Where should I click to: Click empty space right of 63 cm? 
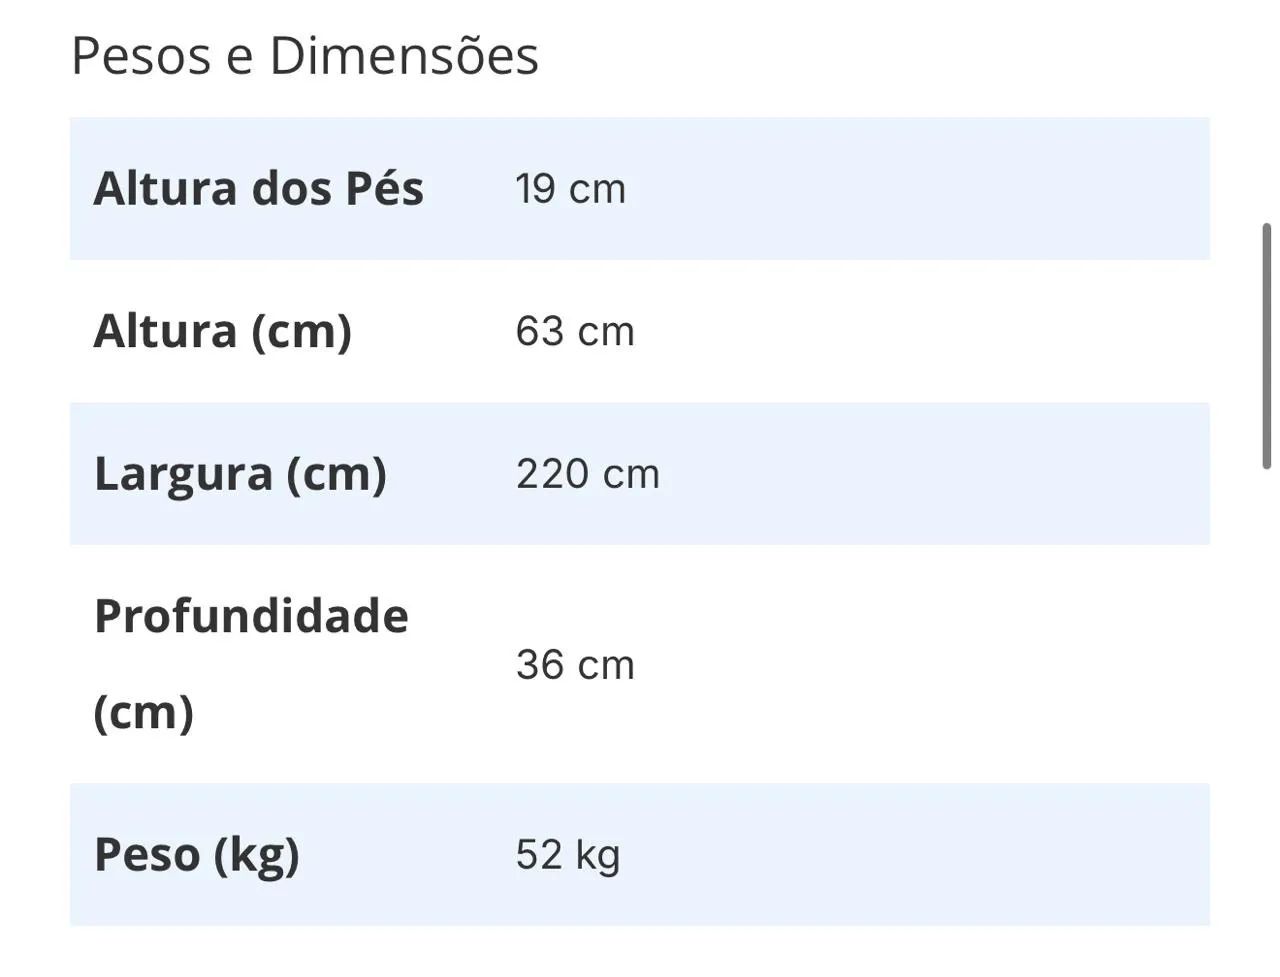point(900,332)
